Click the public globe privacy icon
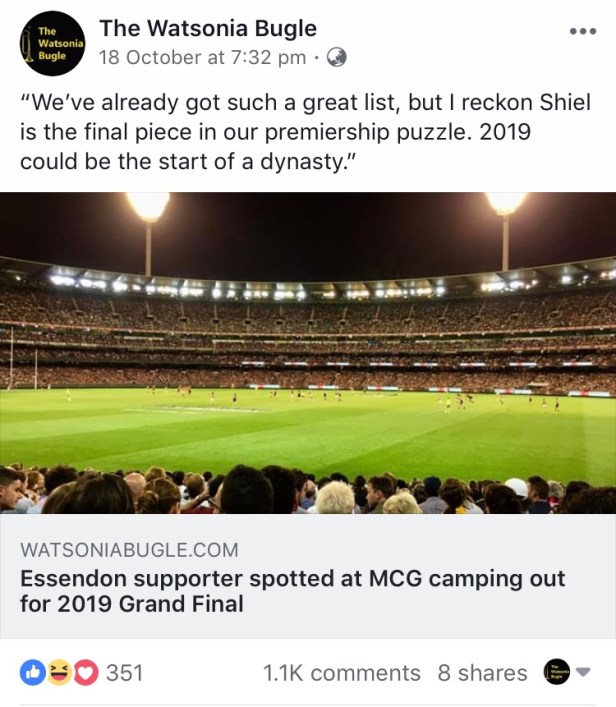The width and height of the screenshot is (616, 707). (337, 58)
